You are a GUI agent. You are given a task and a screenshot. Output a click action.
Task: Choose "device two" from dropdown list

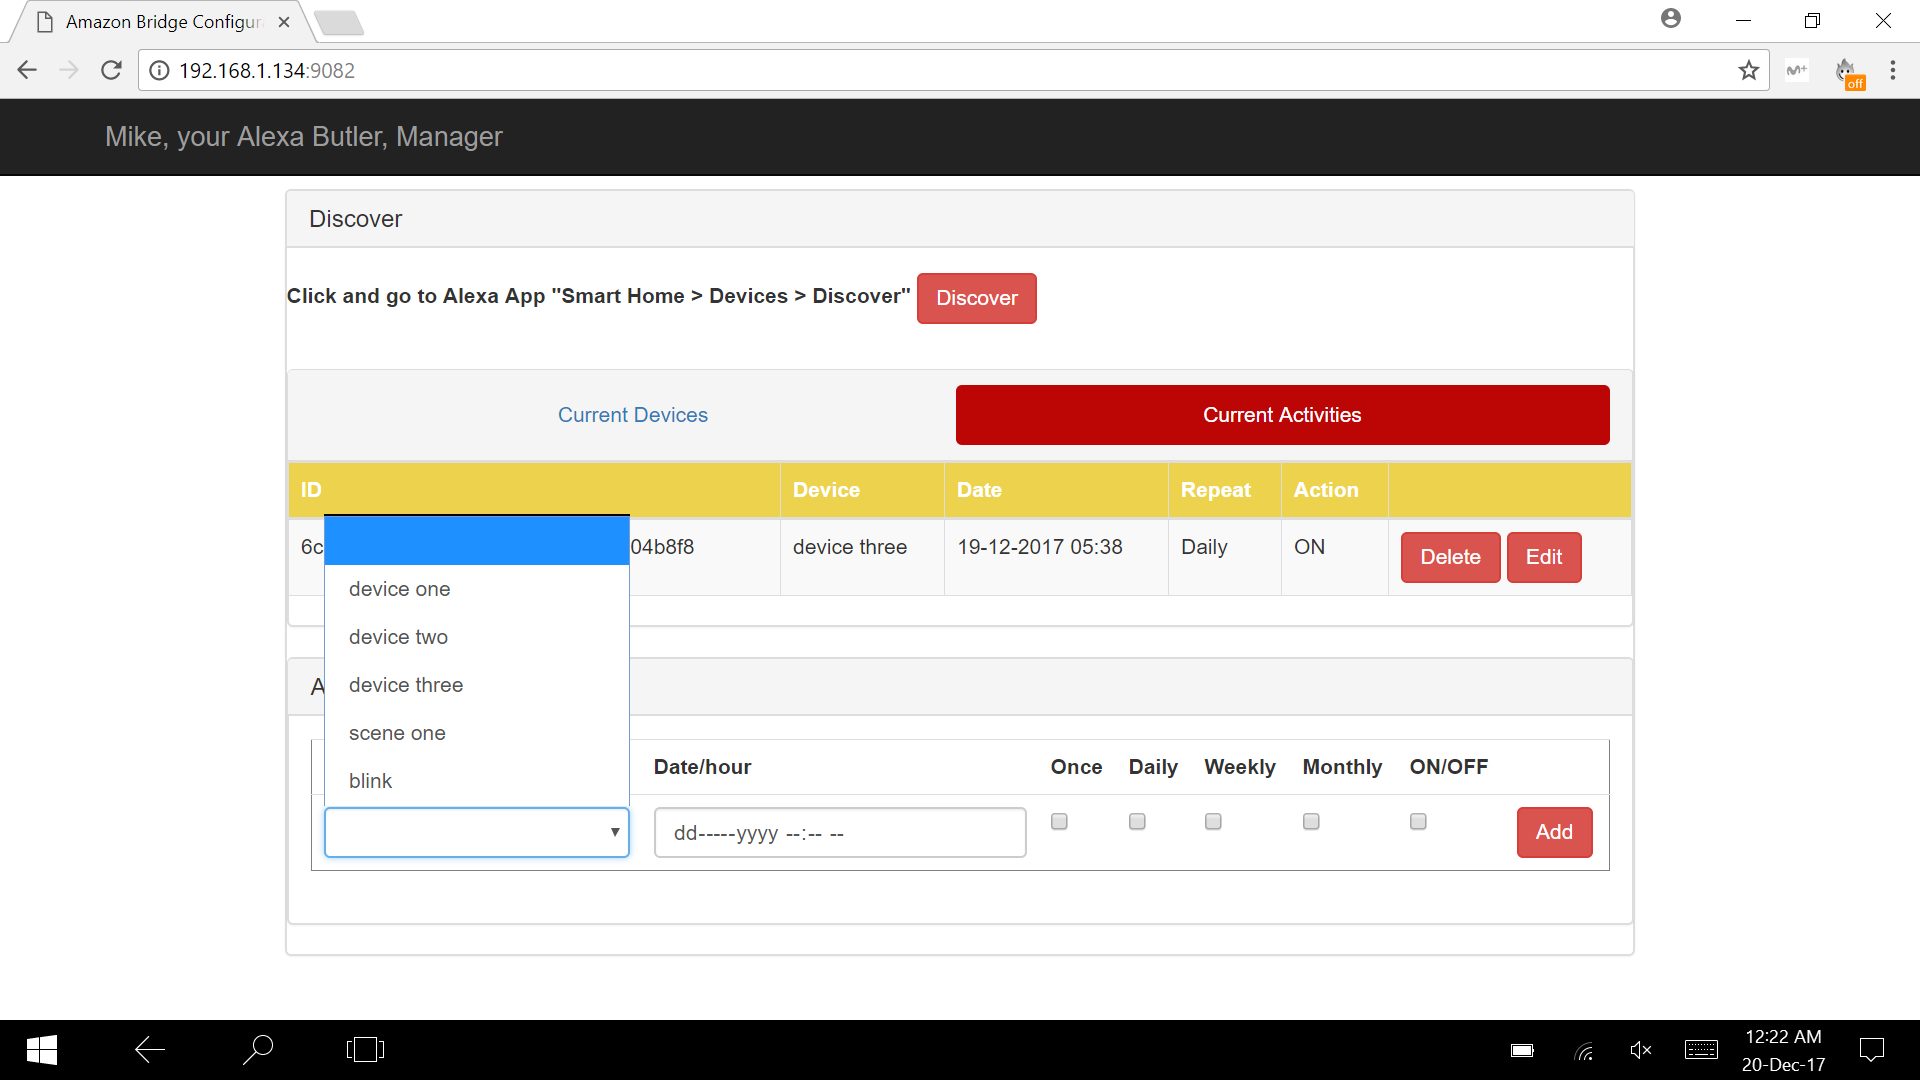tap(398, 637)
